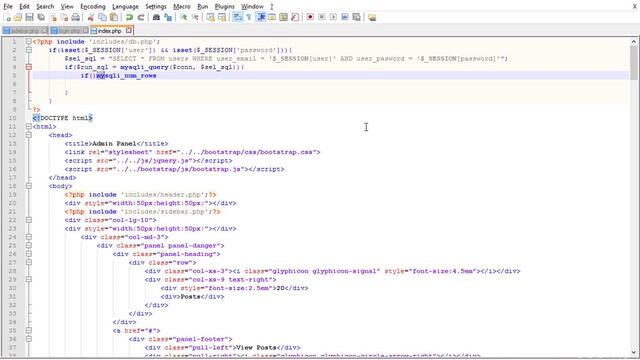
Task: Click the last toolbar icon on the right
Action: pyautogui.click(x=372, y=17)
